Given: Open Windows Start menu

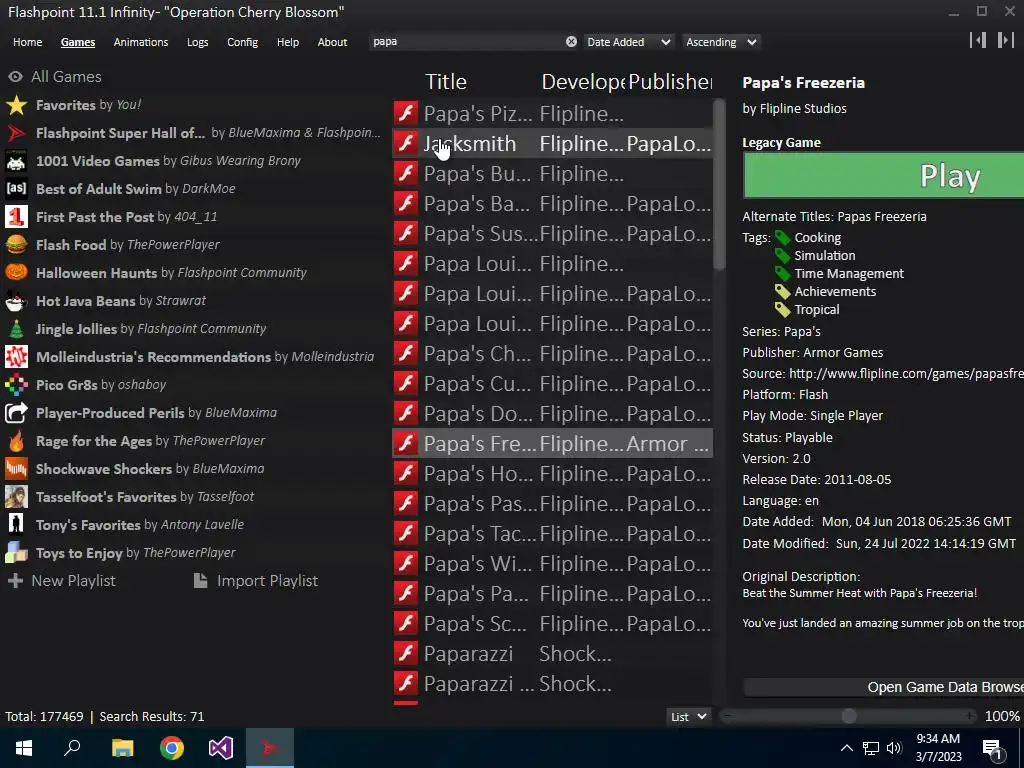Looking at the screenshot, I should 24,748.
